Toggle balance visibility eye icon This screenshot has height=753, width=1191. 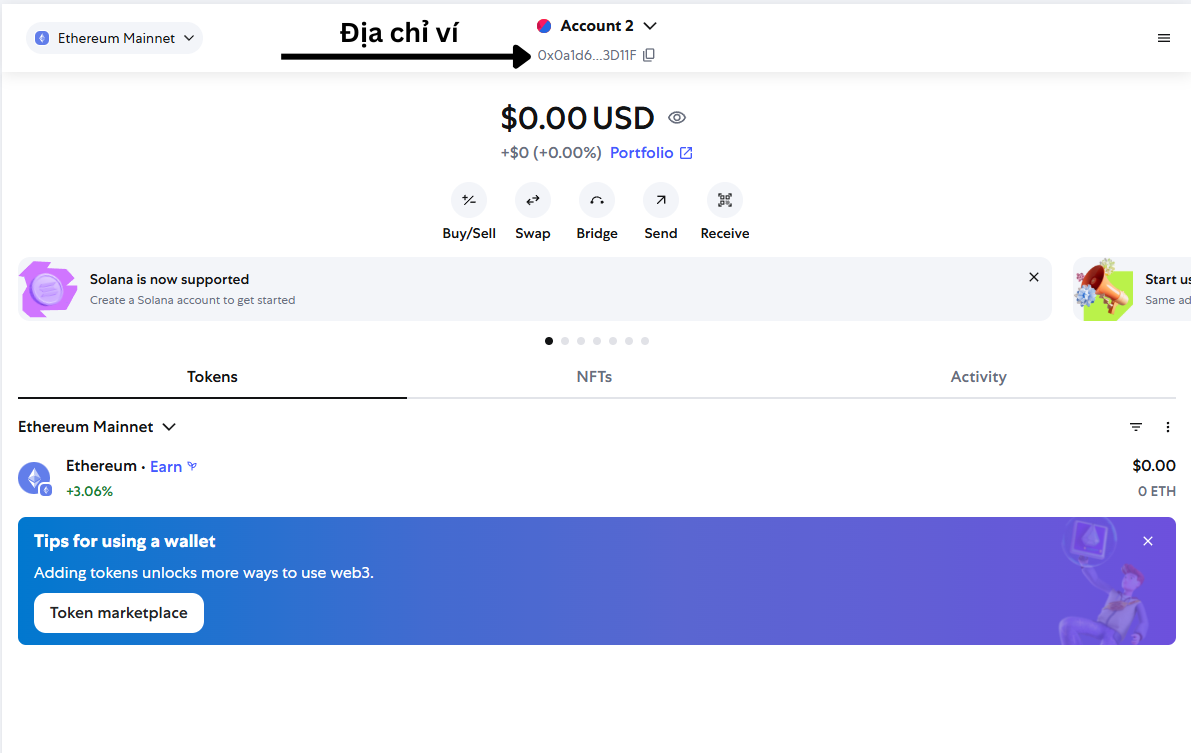tap(677, 118)
